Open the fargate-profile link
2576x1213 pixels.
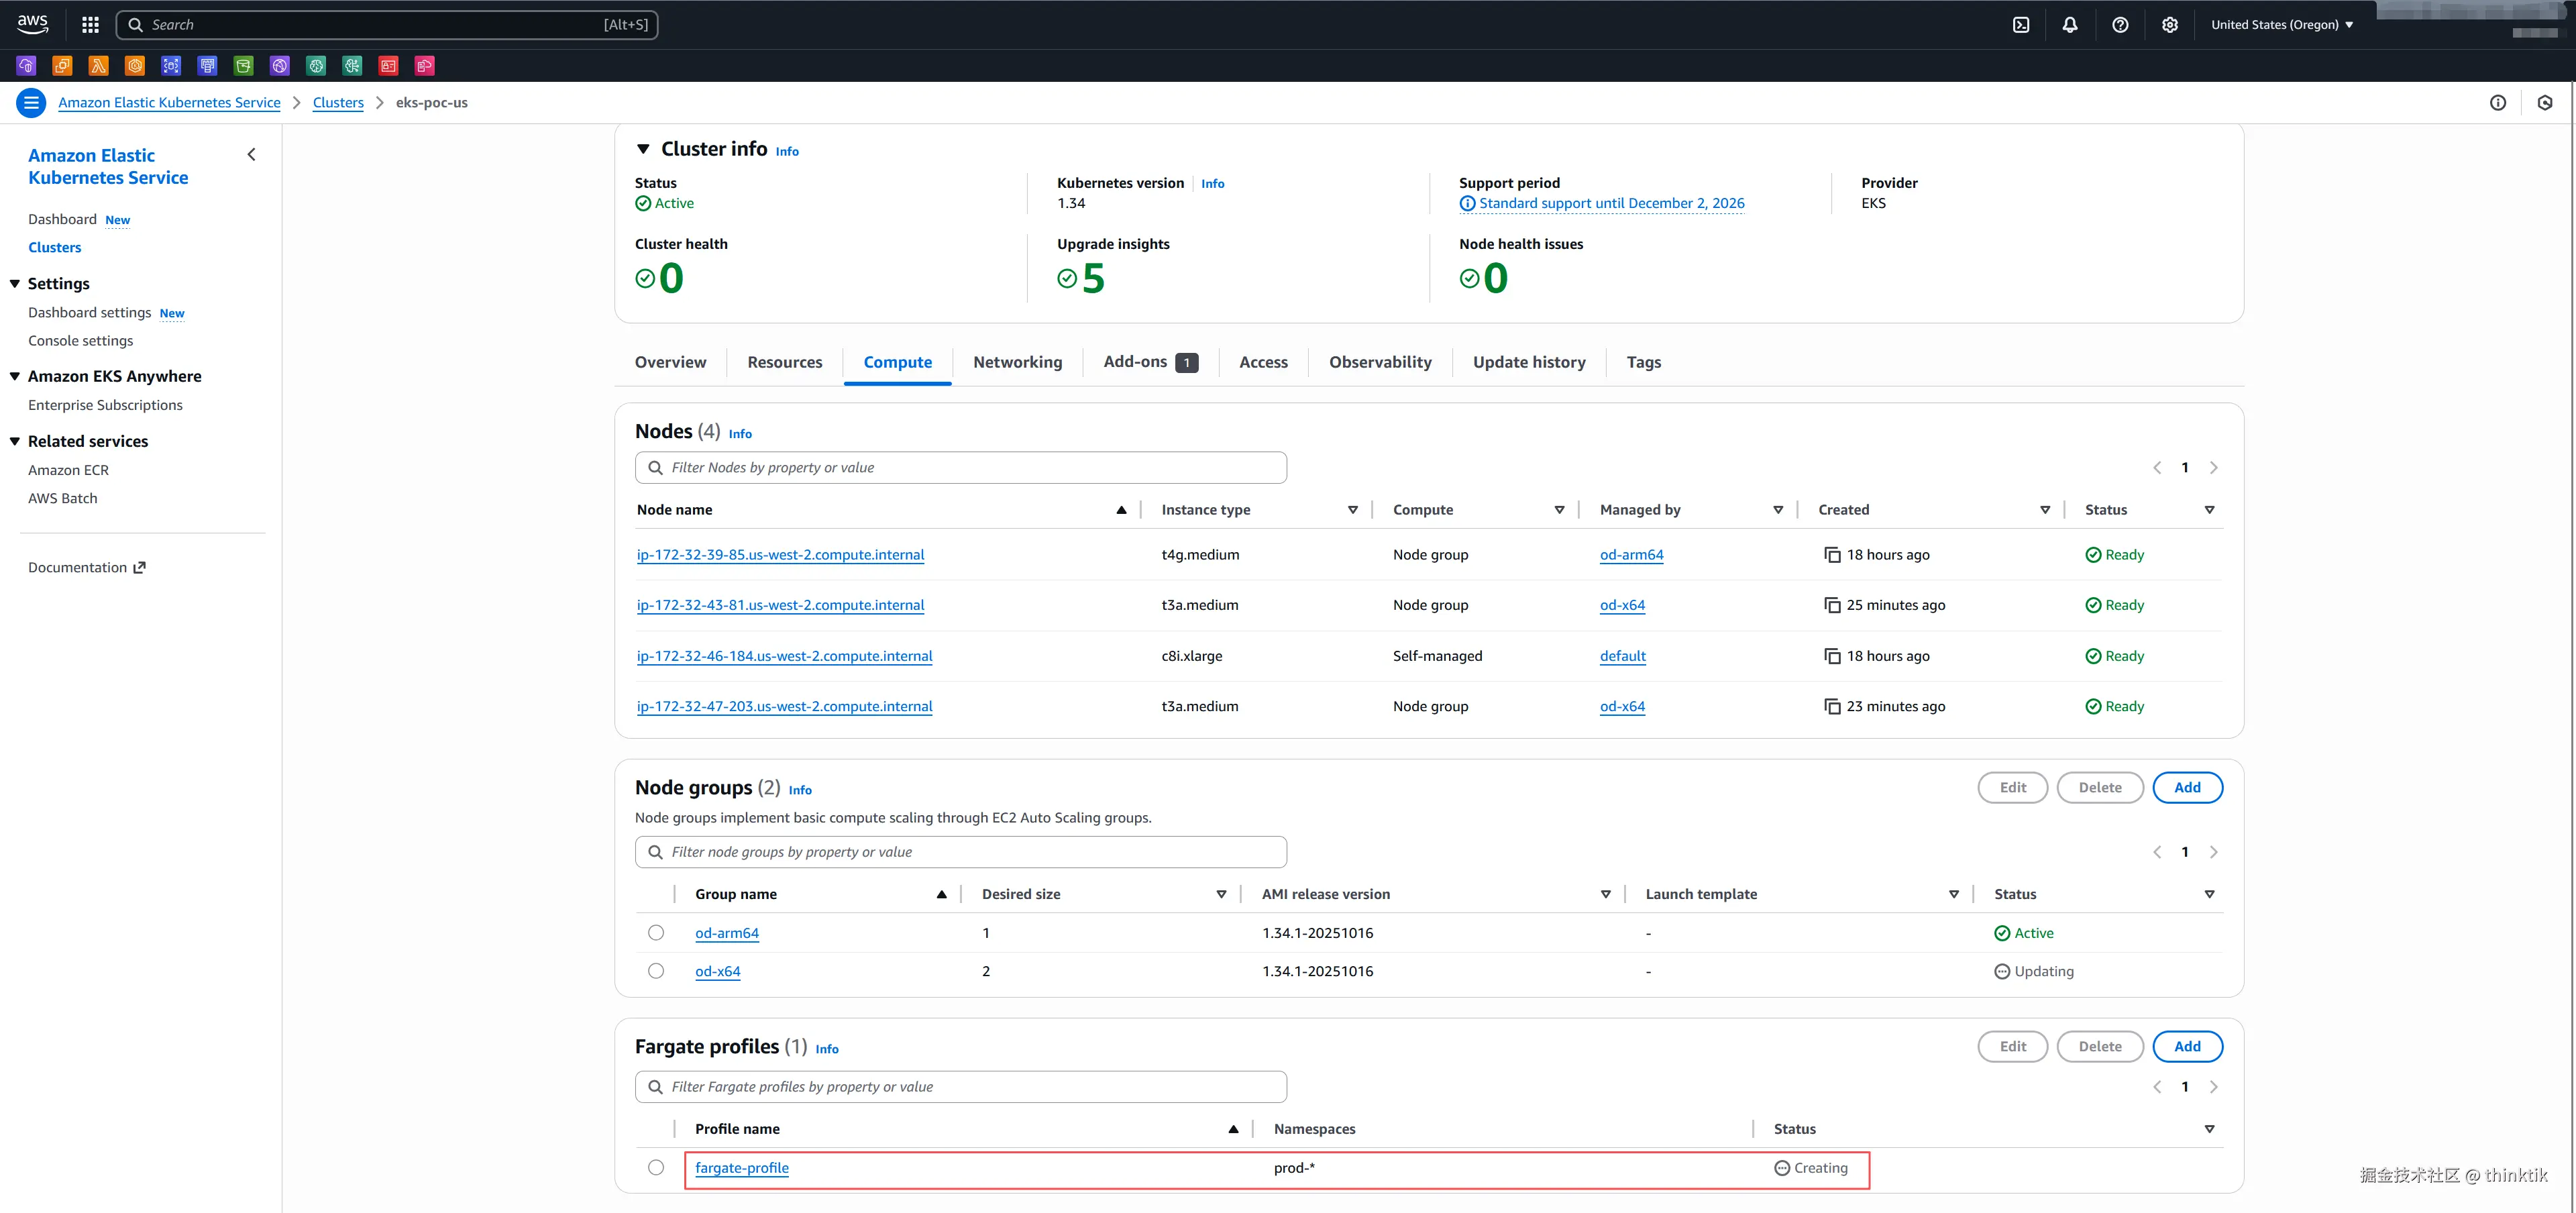coord(741,1168)
